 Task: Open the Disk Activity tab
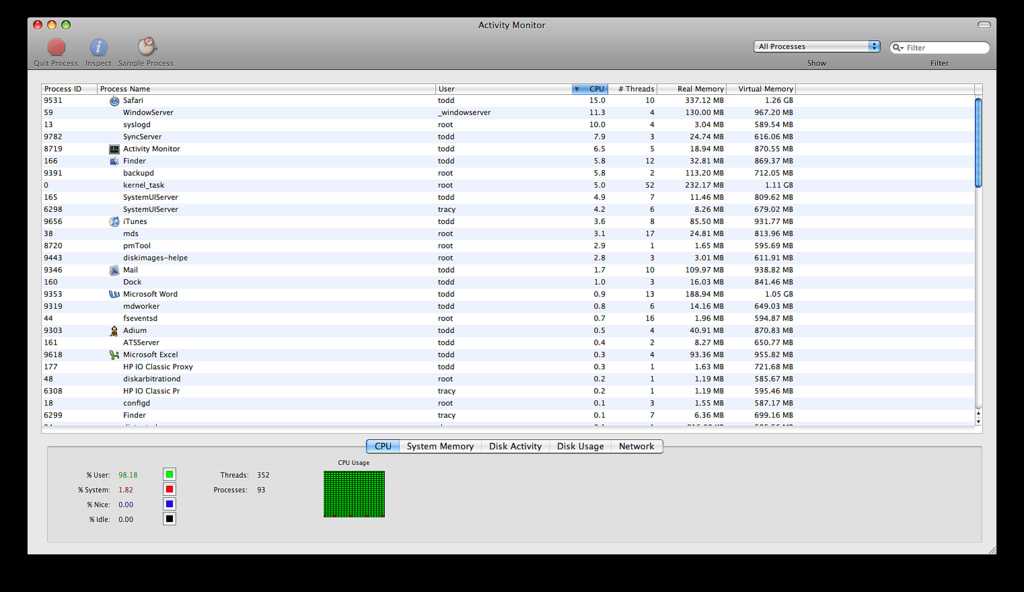pyautogui.click(x=515, y=446)
